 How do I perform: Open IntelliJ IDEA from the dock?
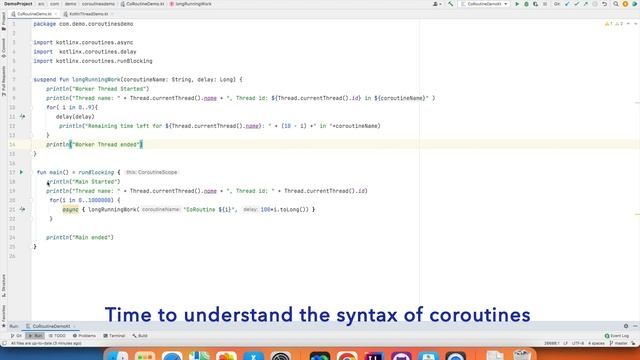tap(374, 356)
